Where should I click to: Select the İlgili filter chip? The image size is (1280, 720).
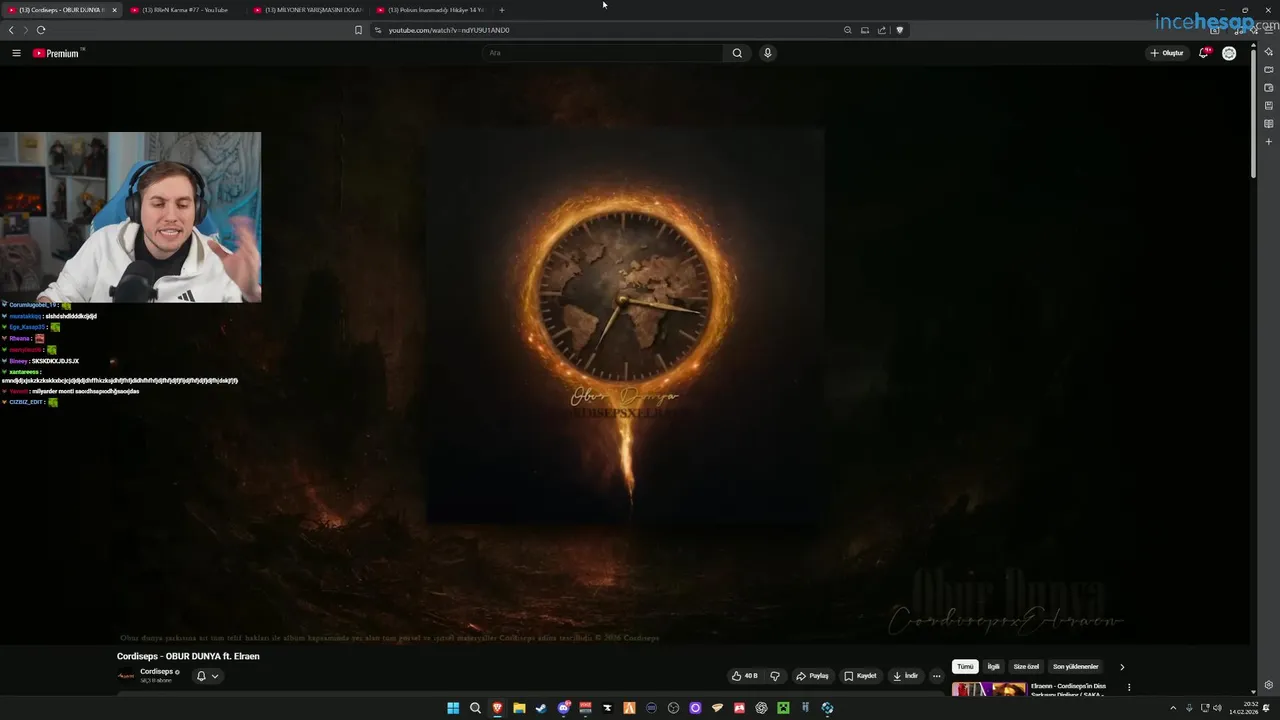[x=993, y=666]
